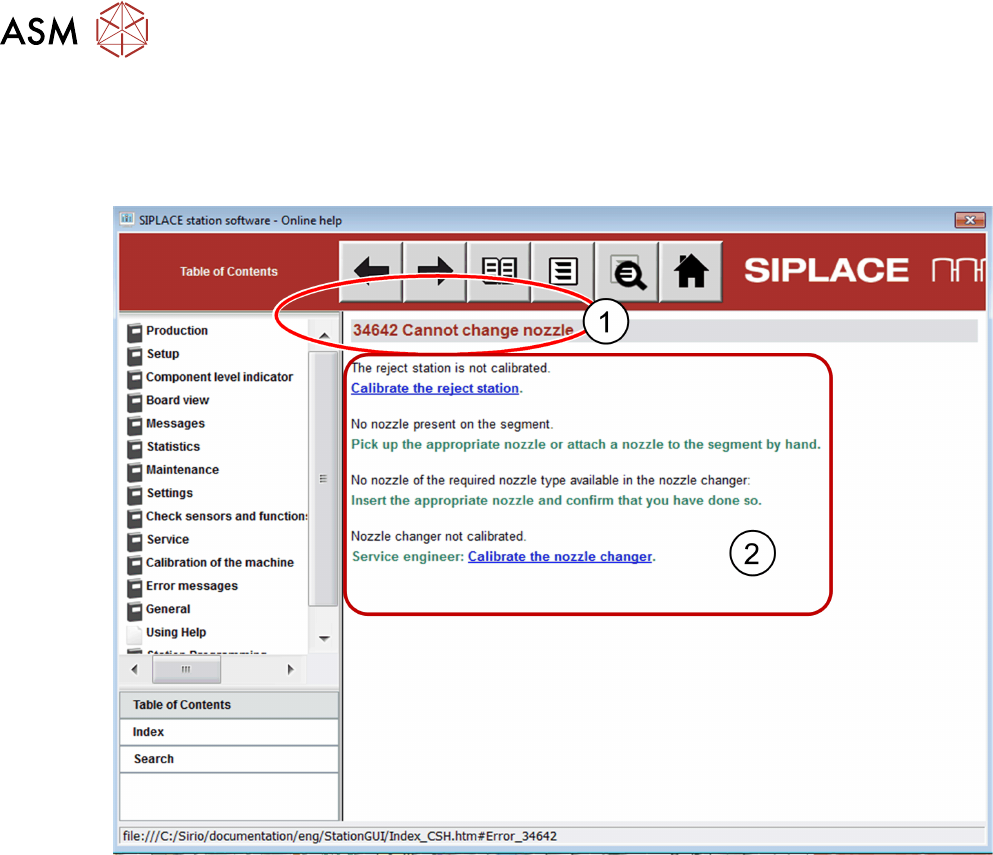
Task: Click the '34642 Cannot change nozzle' heading
Action: point(463,331)
